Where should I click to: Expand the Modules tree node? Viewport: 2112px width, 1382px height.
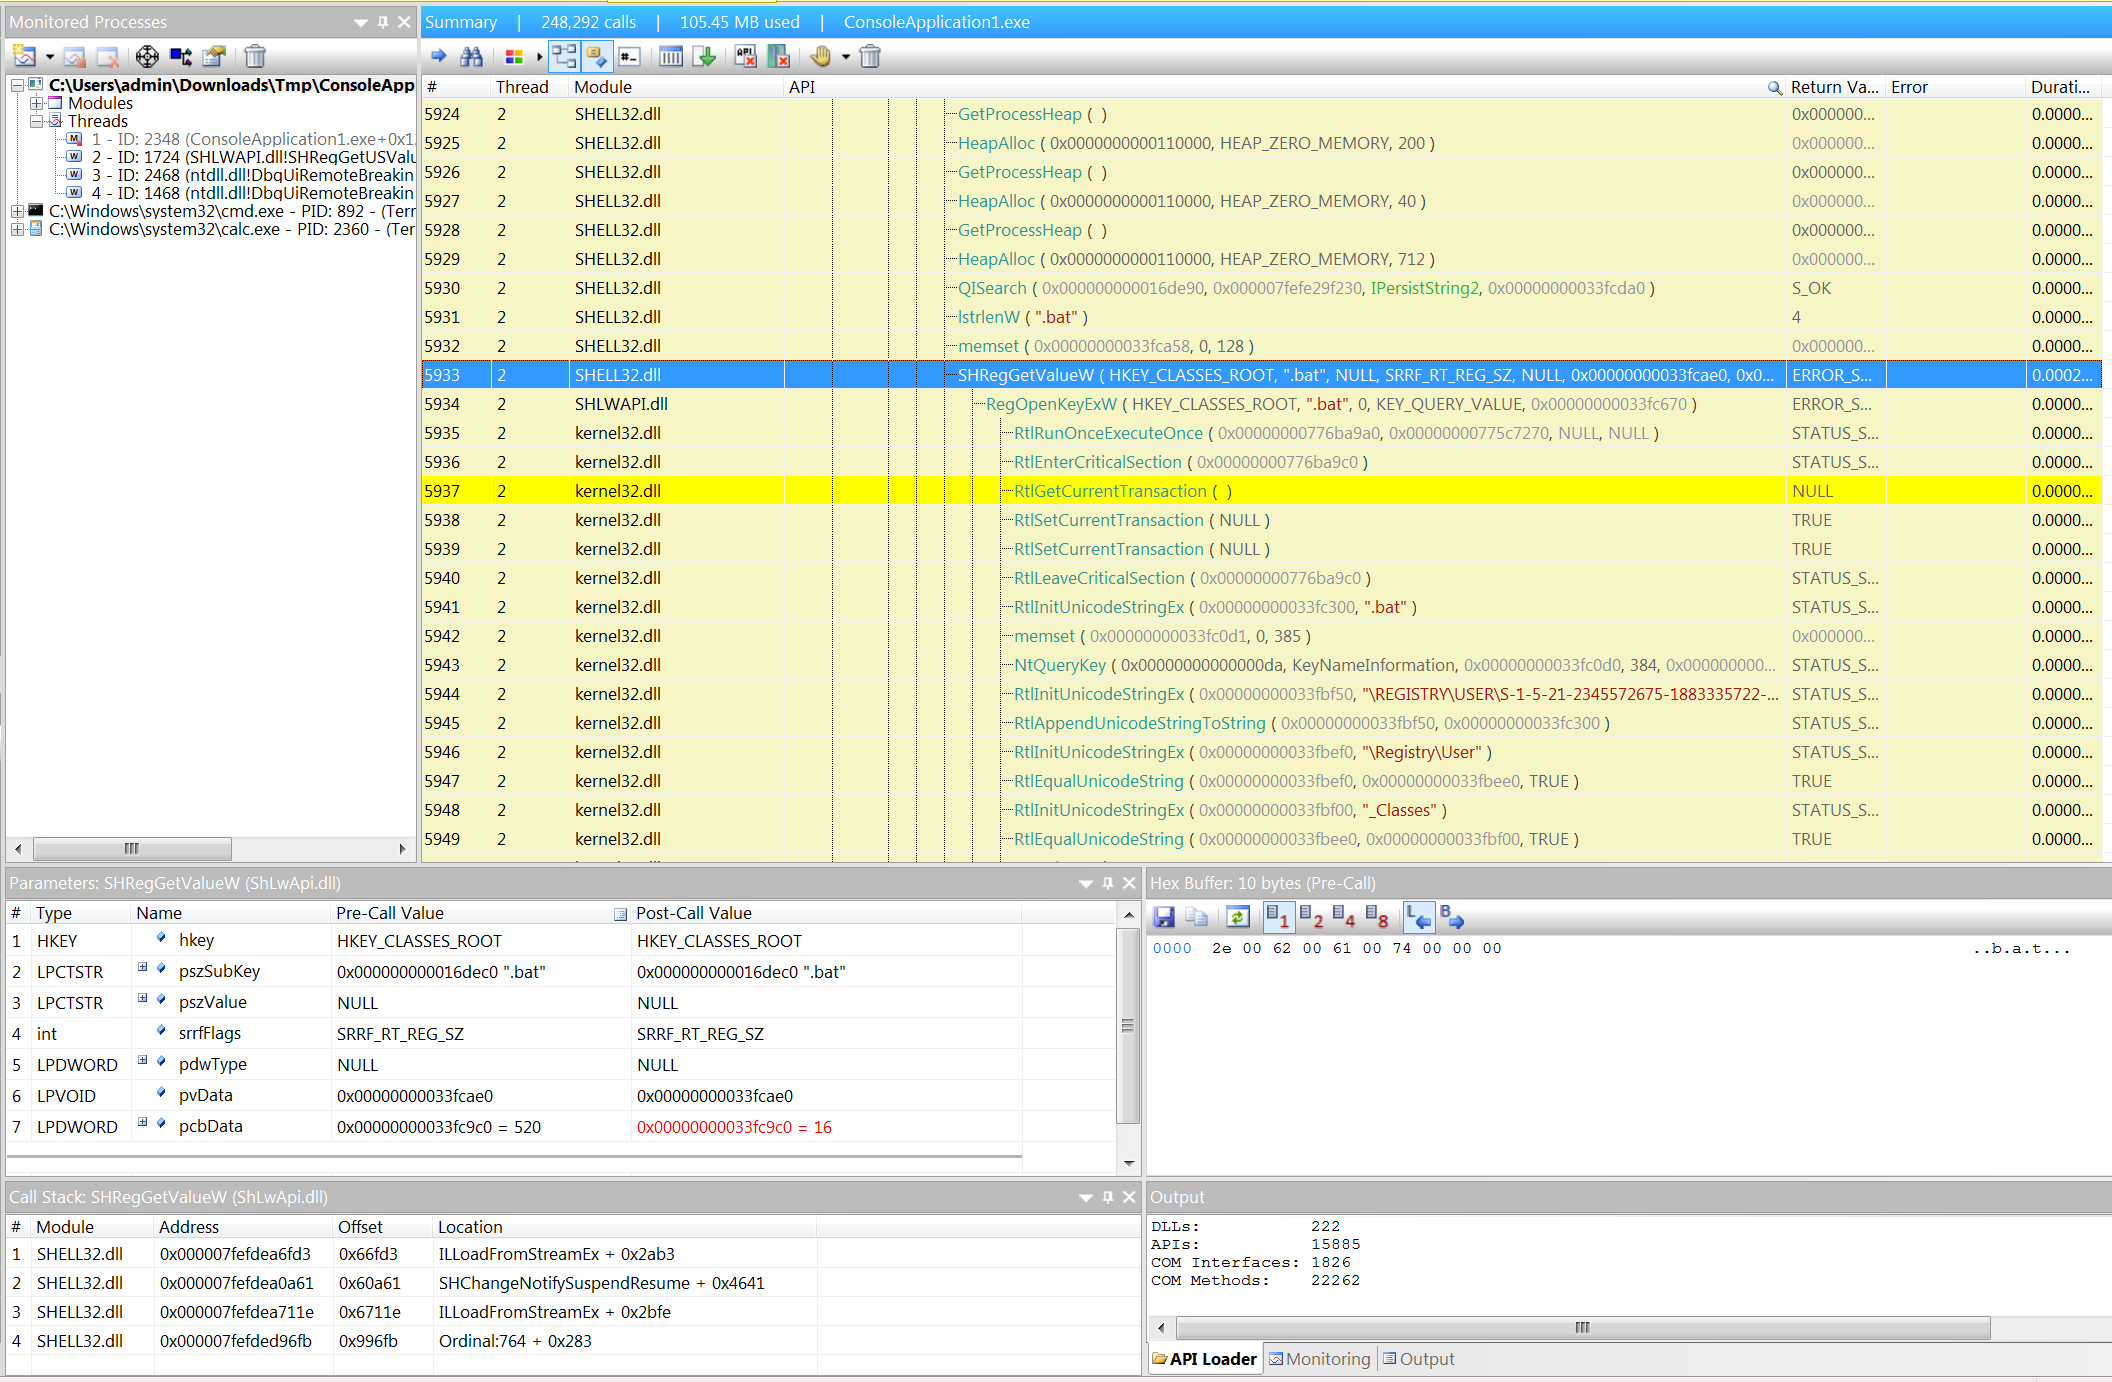click(x=36, y=103)
